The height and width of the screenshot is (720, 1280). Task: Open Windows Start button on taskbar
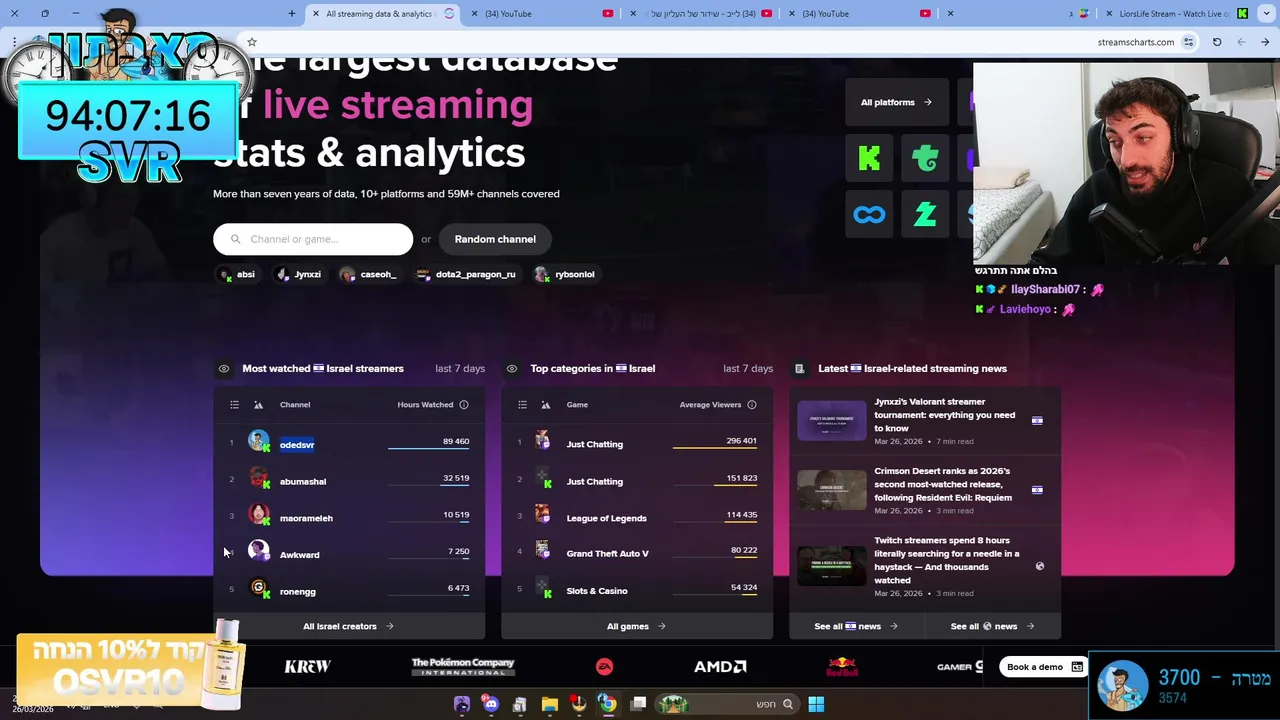click(x=816, y=704)
